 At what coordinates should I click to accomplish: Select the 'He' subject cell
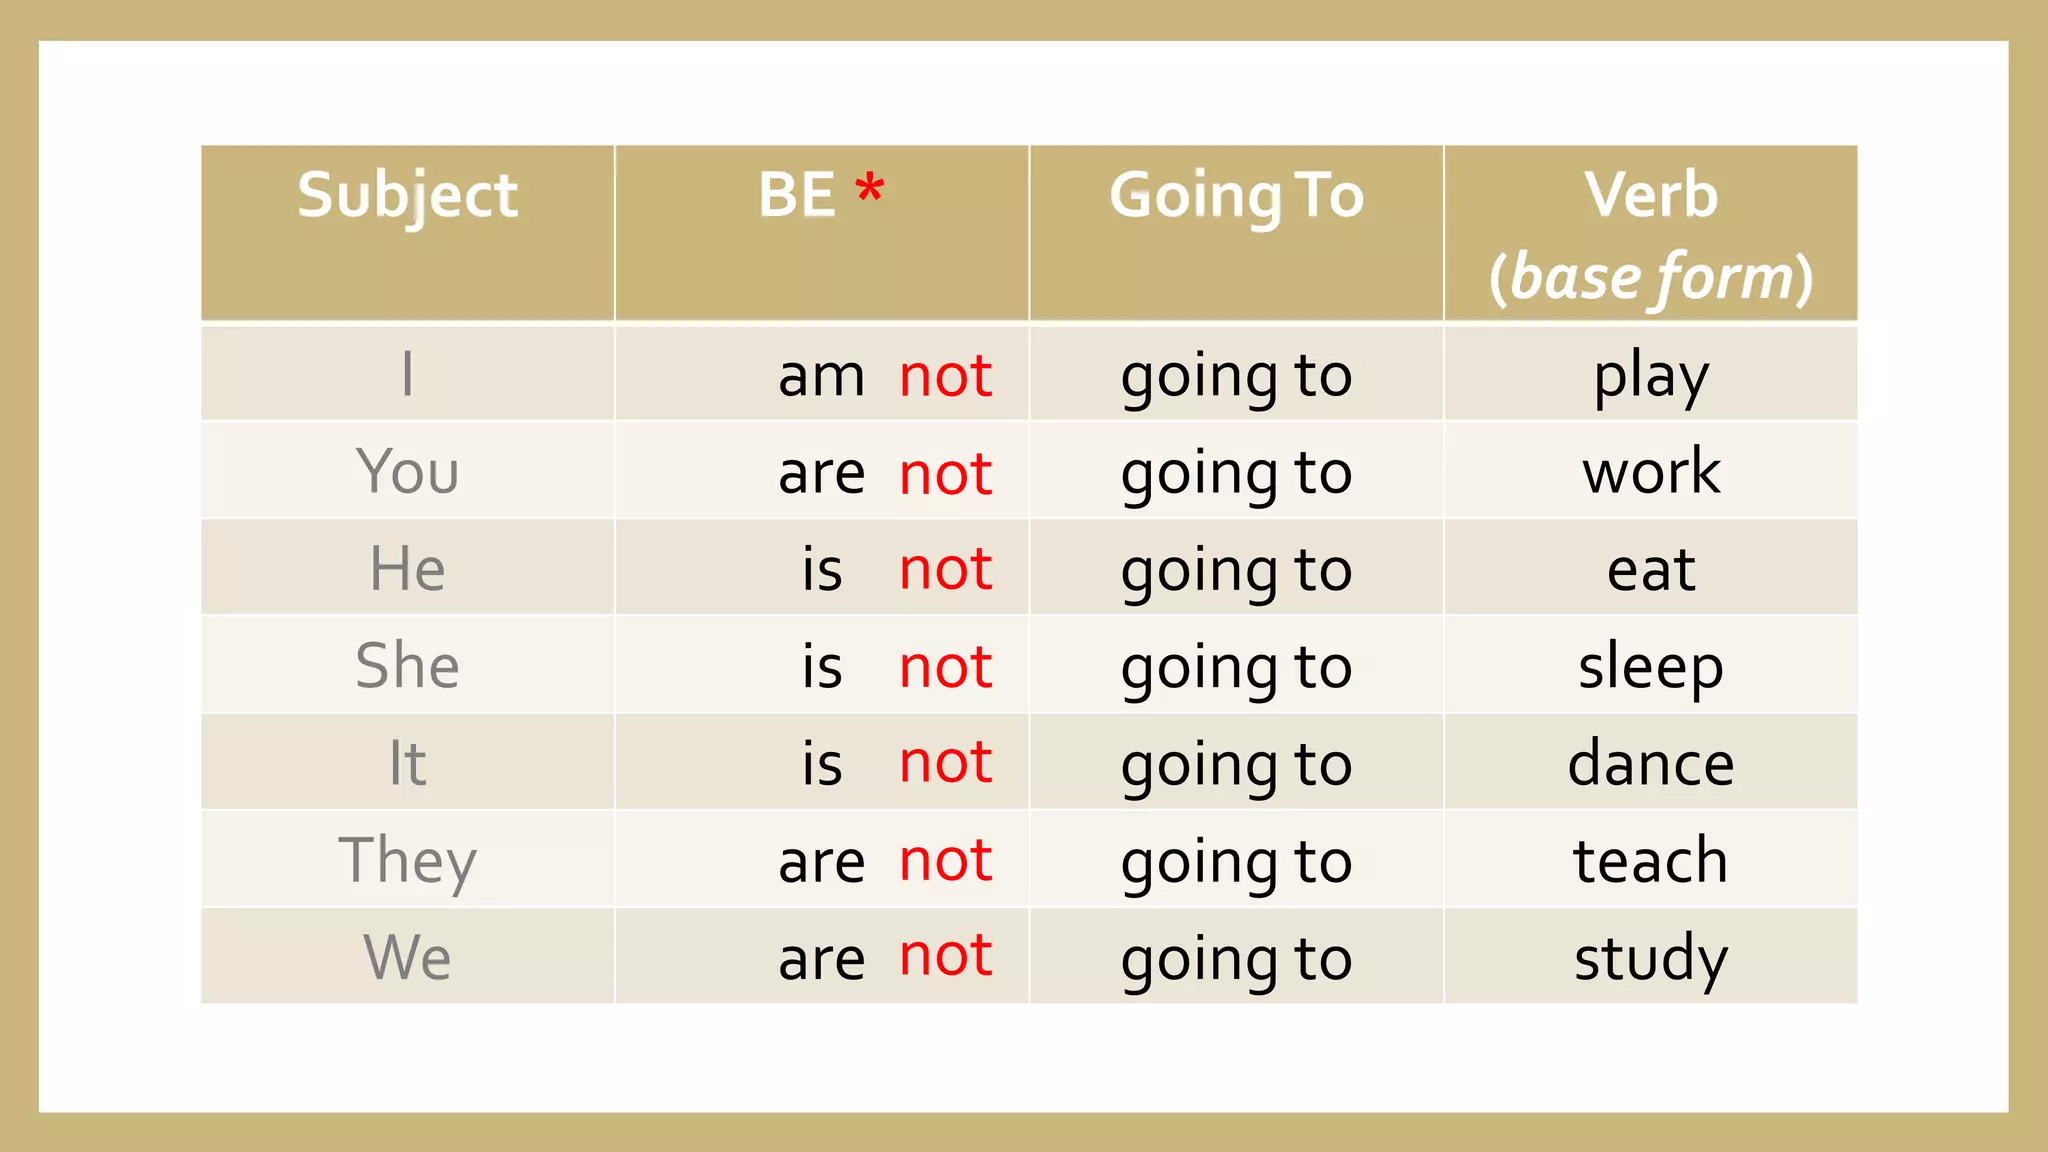(408, 567)
